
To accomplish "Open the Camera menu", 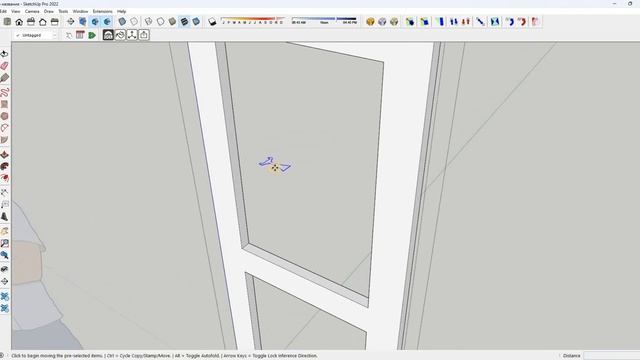I will [32, 11].
